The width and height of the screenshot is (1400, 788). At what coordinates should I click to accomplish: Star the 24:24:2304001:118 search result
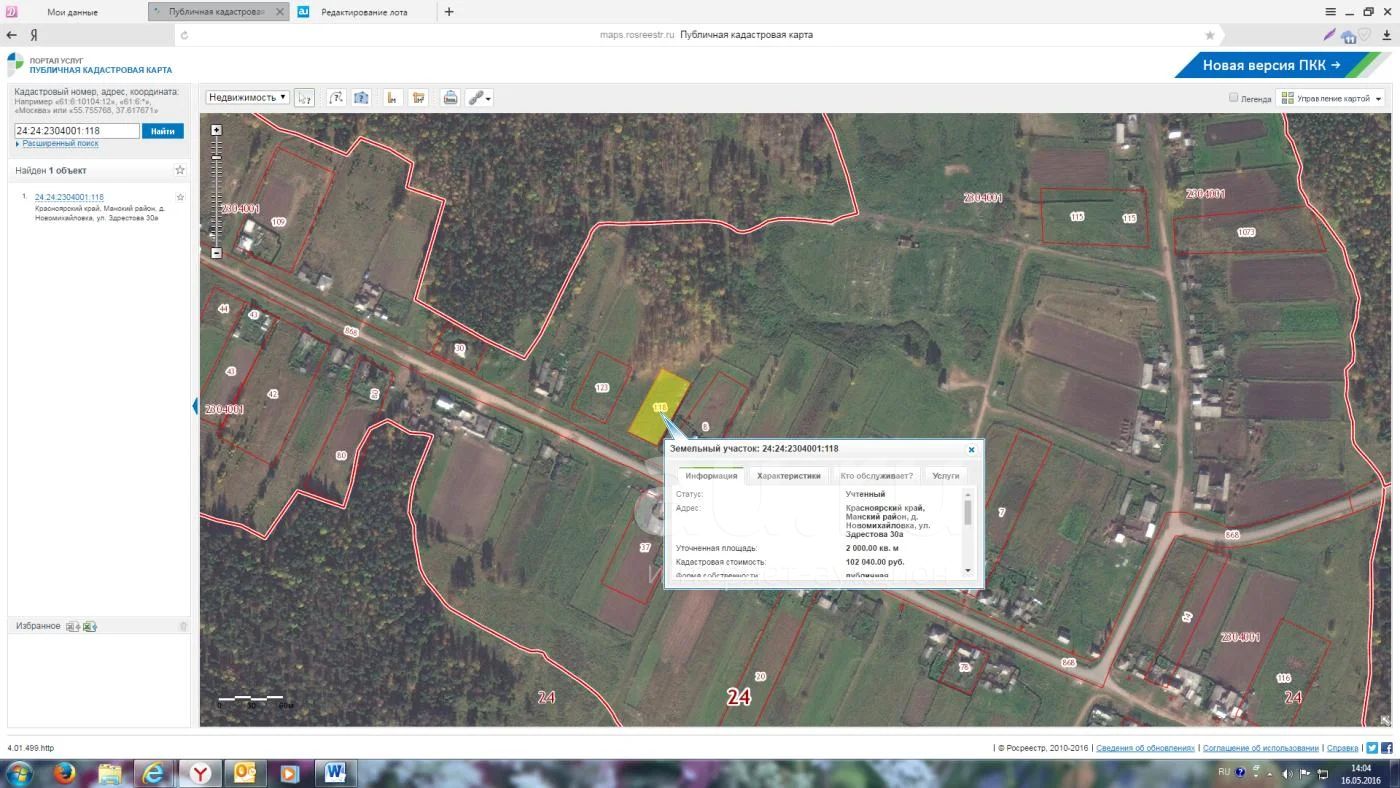(x=180, y=197)
